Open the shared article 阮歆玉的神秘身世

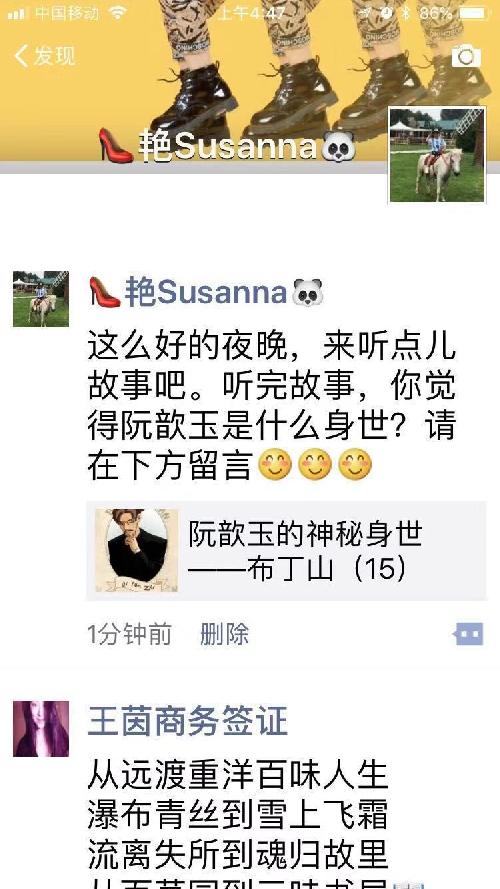pyautogui.click(x=286, y=551)
